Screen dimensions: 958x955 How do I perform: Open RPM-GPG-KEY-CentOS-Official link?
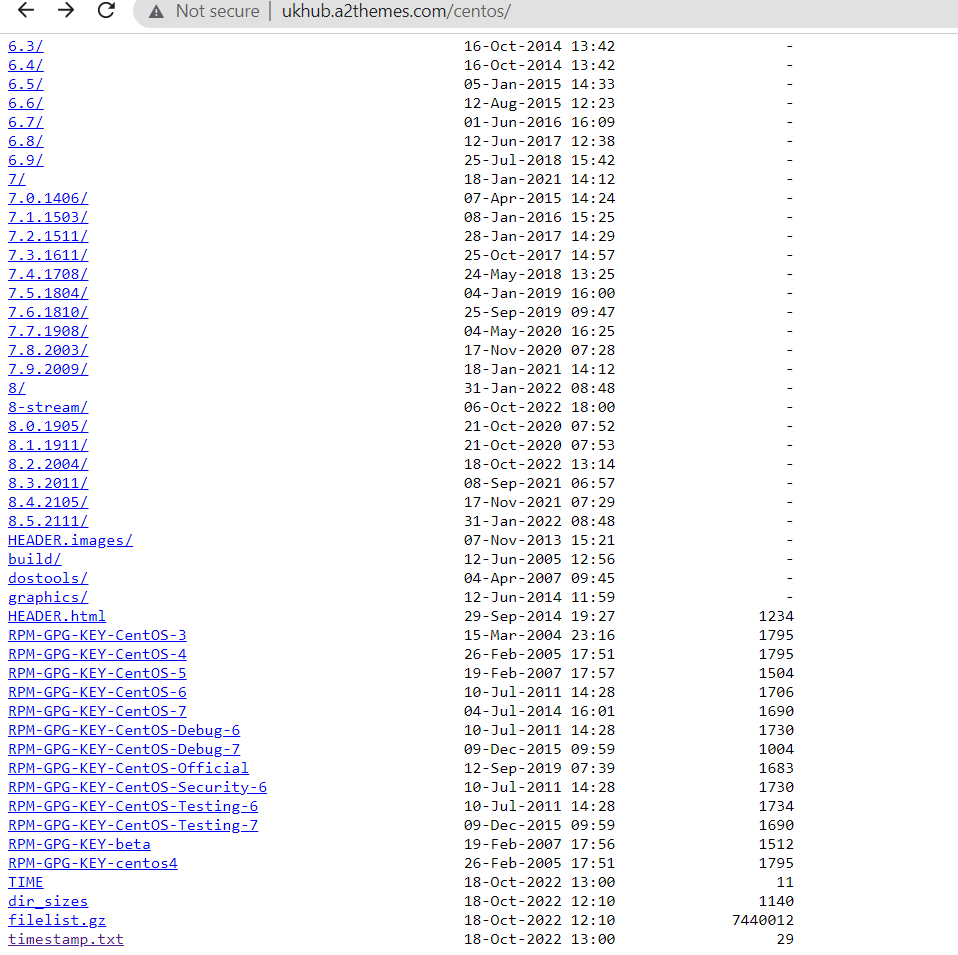pos(128,769)
